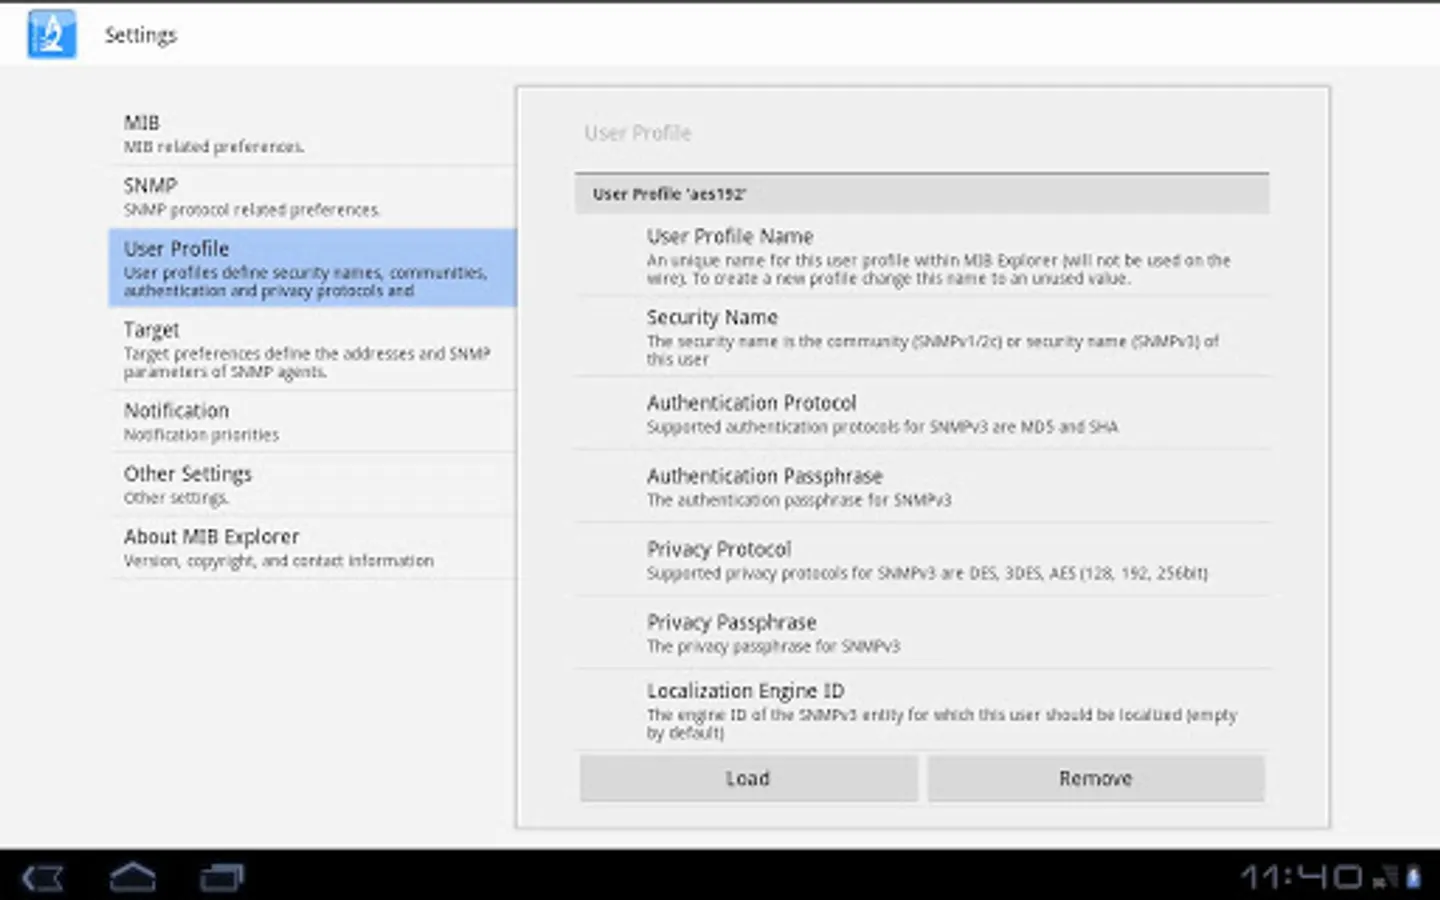Click the Remove button
This screenshot has height=900, width=1440.
[x=1095, y=778]
